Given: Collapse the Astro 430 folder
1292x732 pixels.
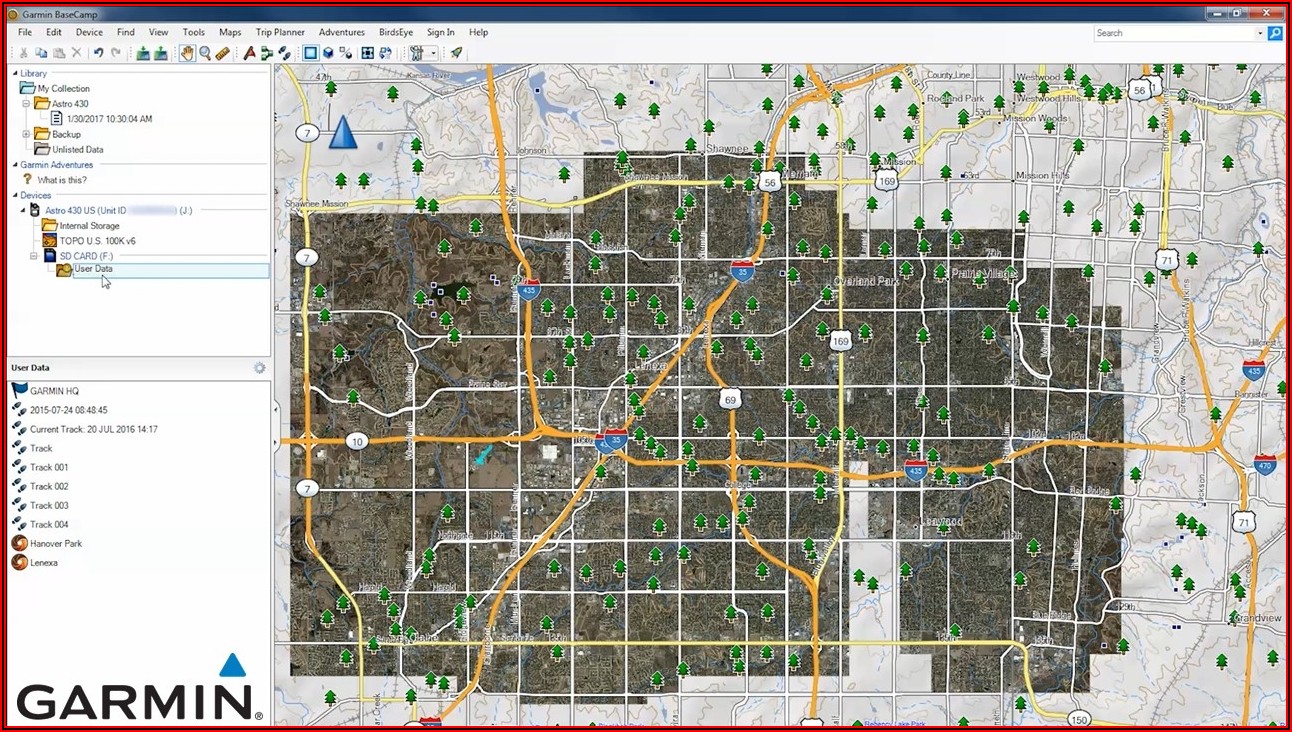Looking at the screenshot, I should [x=26, y=104].
